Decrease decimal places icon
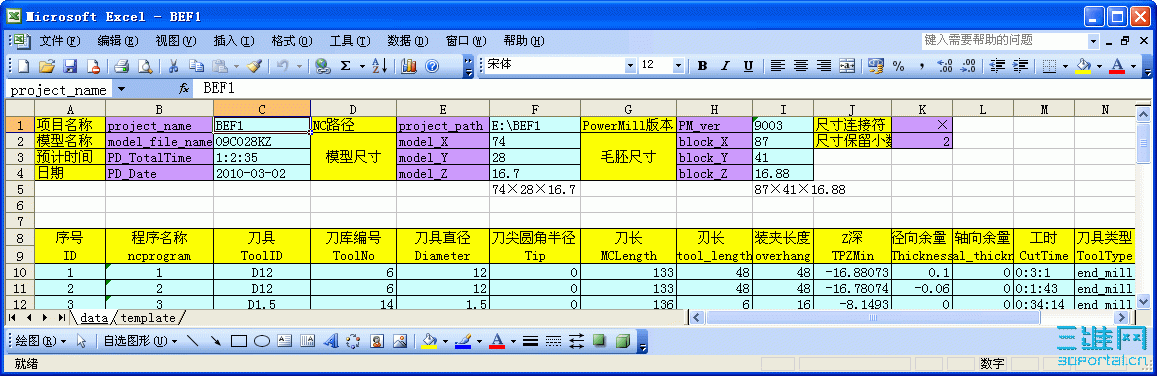 [969, 66]
